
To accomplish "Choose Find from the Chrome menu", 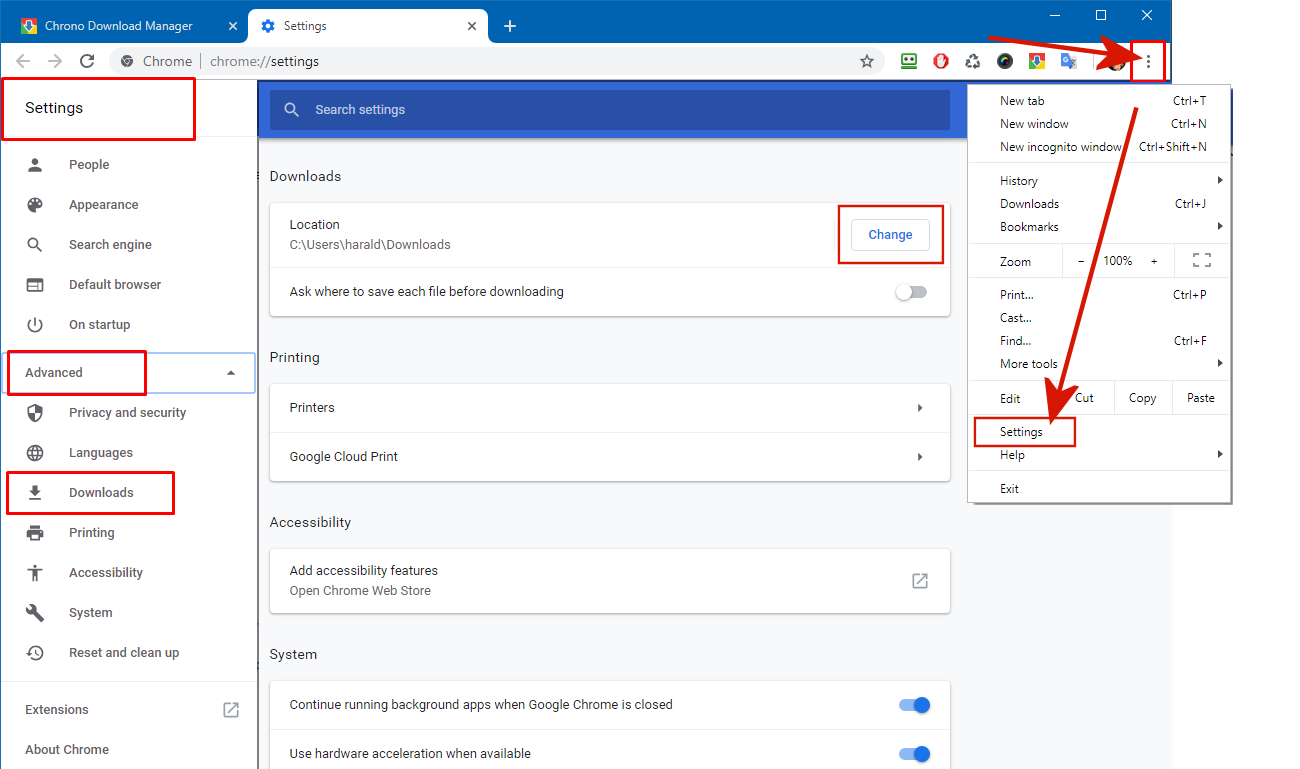I will 1099,341.
